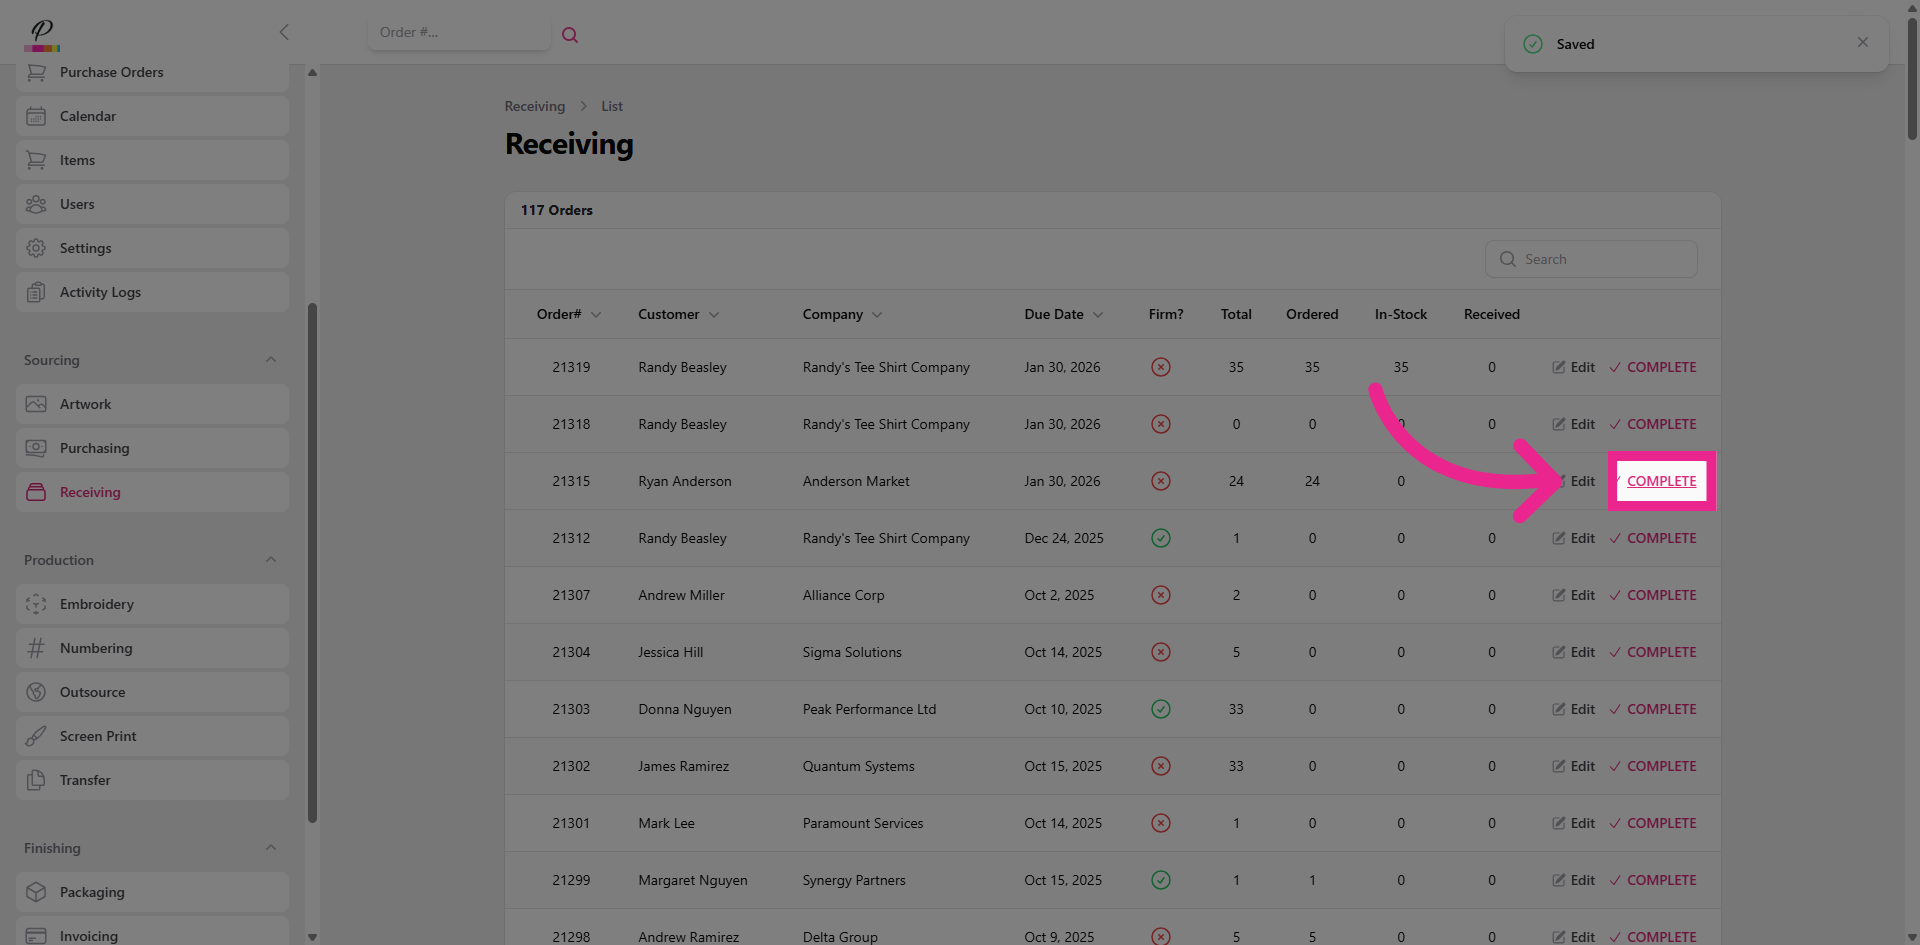Collapse sidebar using the left chevron icon
Image resolution: width=1920 pixels, height=945 pixels.
click(284, 32)
